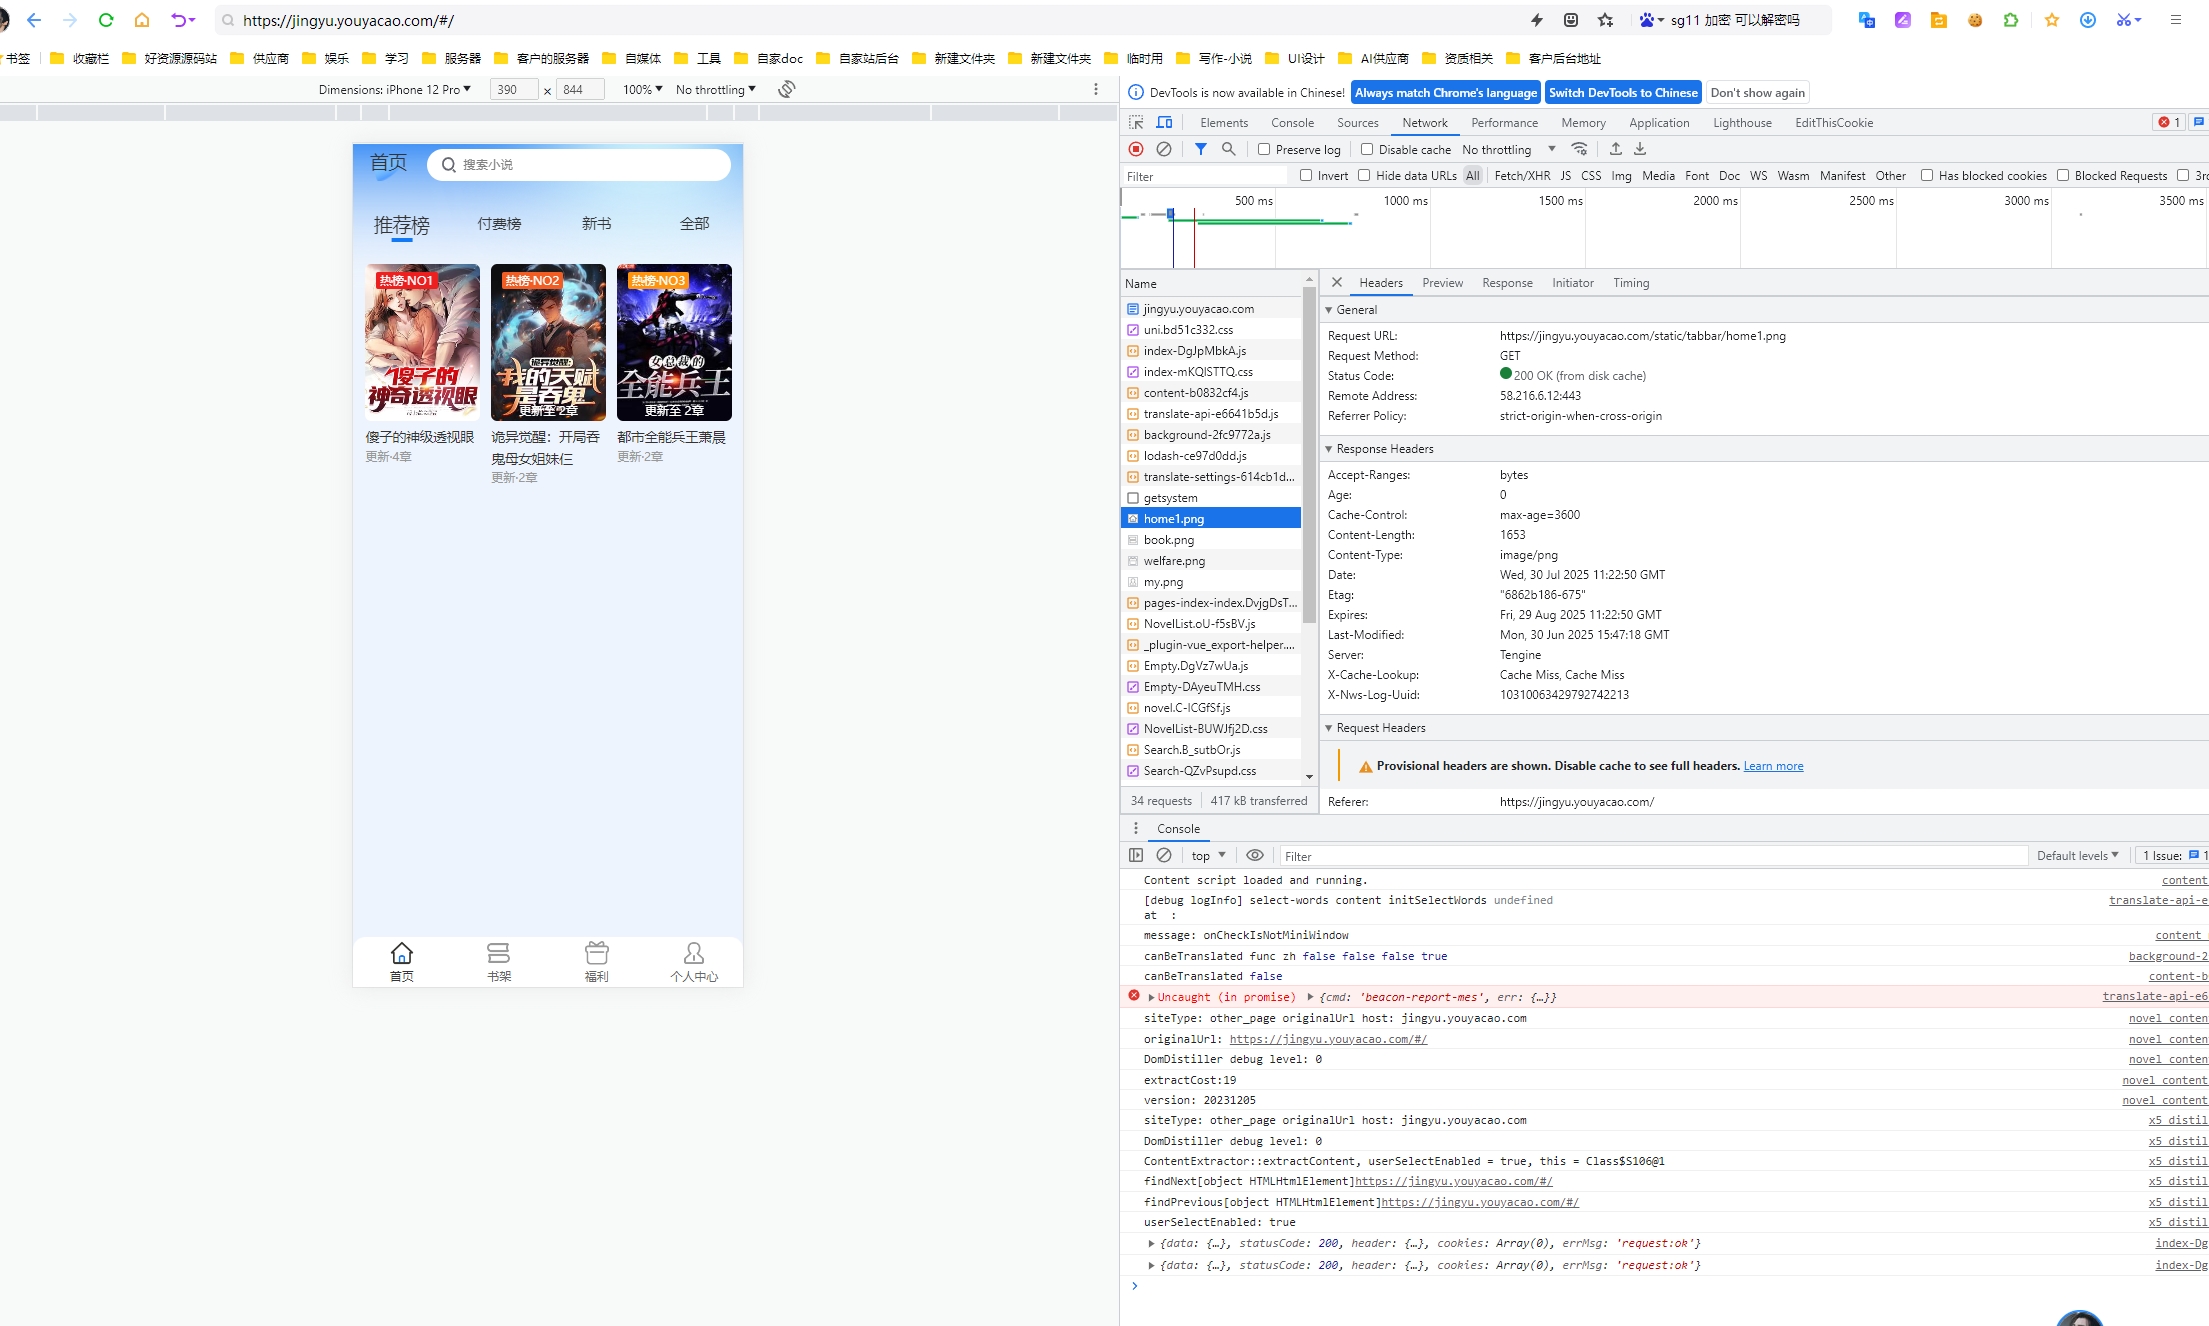Open 个人中心 profile tab icon
Viewport: 2209px width, 1326px height.
694,953
